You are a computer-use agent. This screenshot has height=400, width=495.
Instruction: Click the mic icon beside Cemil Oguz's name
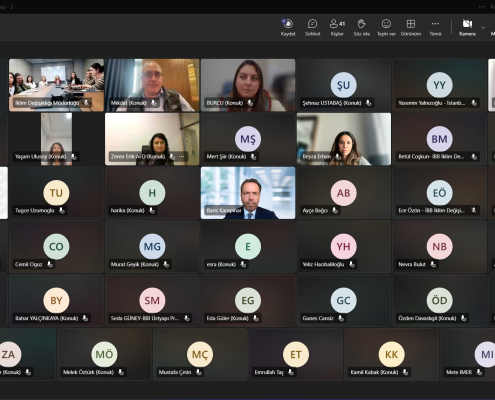pos(50,264)
